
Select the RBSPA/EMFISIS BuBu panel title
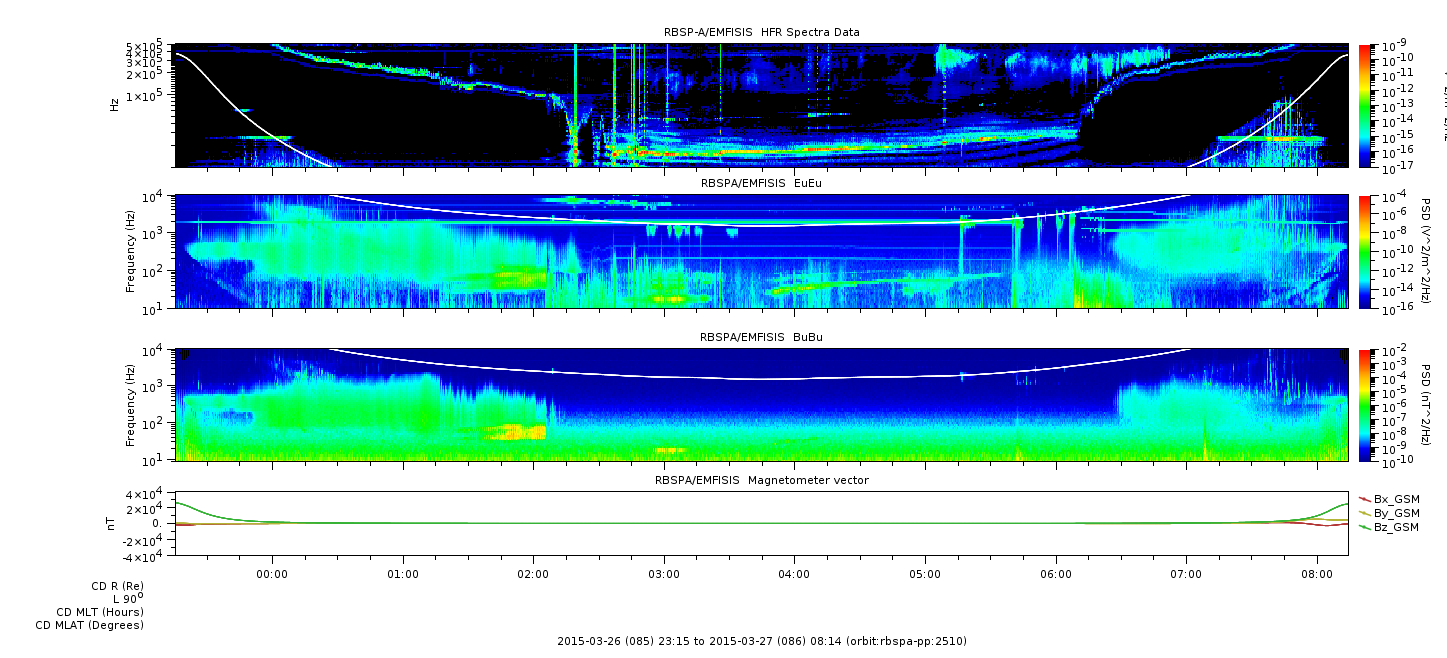click(x=761, y=338)
